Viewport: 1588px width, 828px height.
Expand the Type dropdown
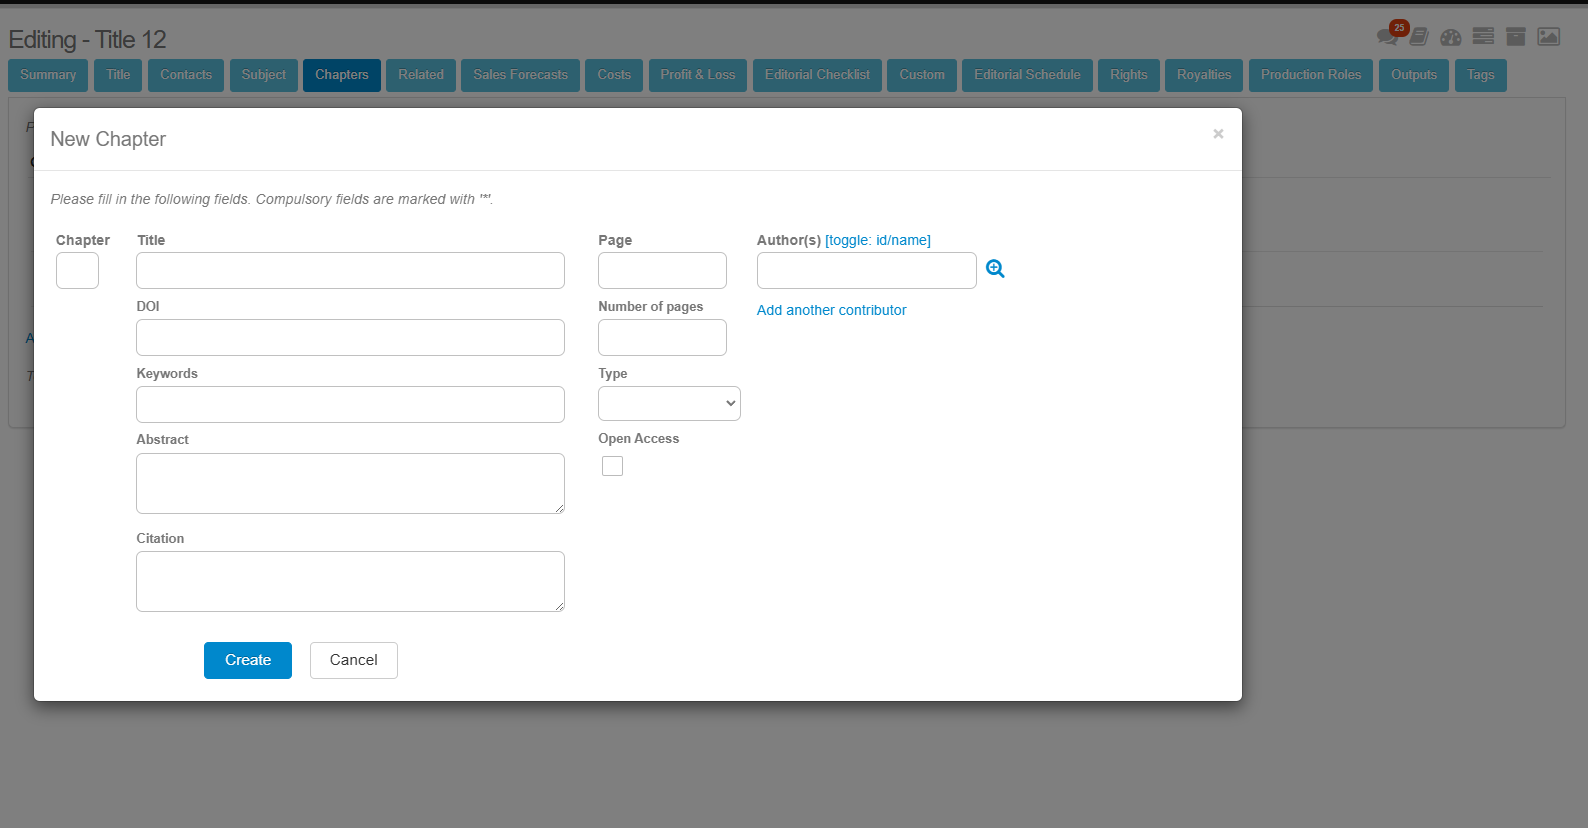[669, 403]
